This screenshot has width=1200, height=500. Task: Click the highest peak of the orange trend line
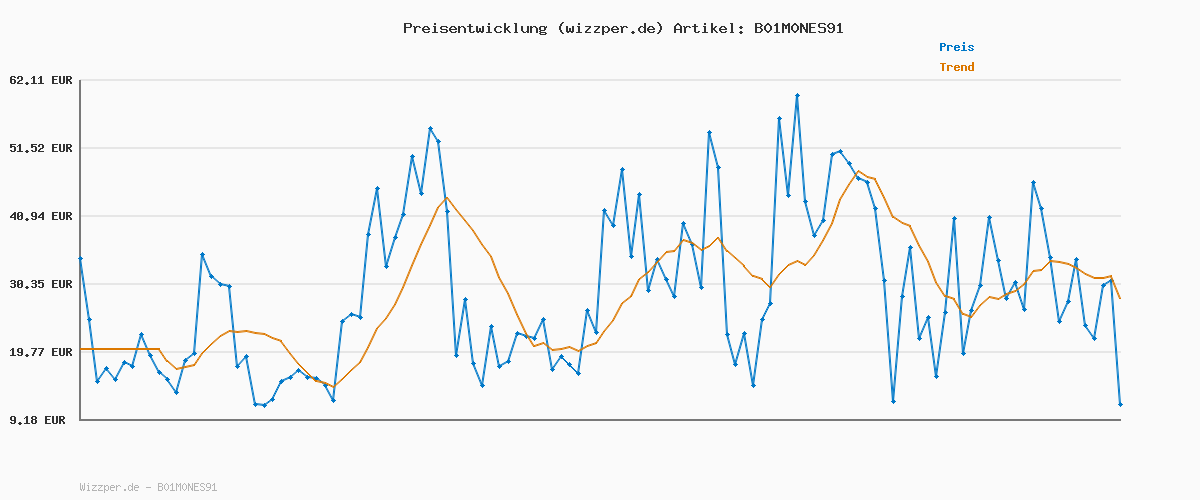[858, 171]
